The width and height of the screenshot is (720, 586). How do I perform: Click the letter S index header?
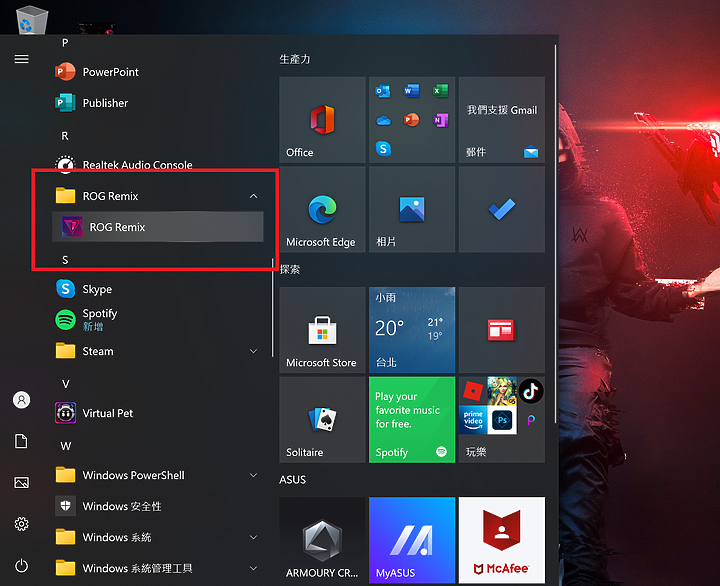(65, 260)
